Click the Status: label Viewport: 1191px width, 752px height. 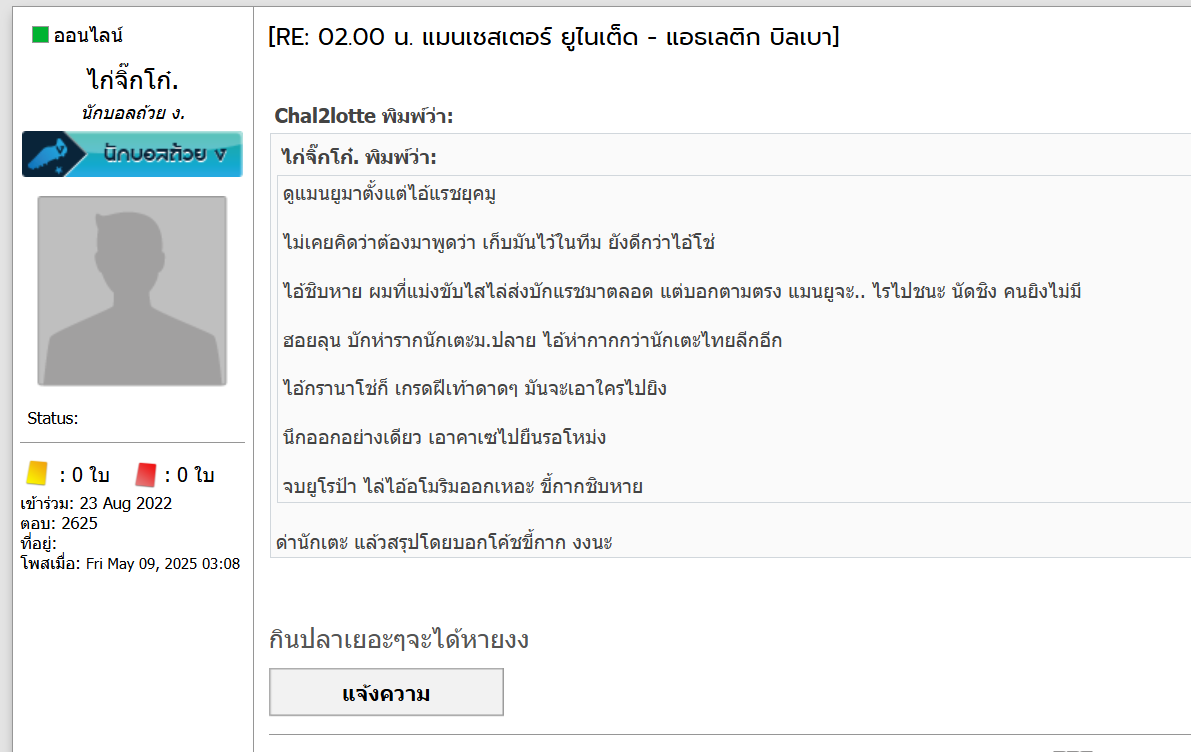click(52, 419)
